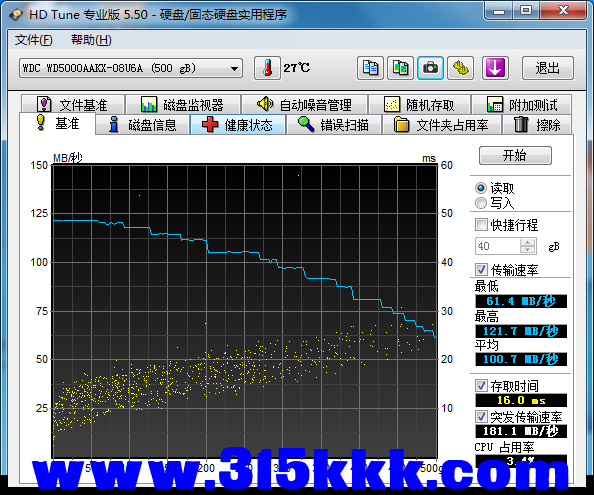Increase the short stroke gB value

pos(528,242)
